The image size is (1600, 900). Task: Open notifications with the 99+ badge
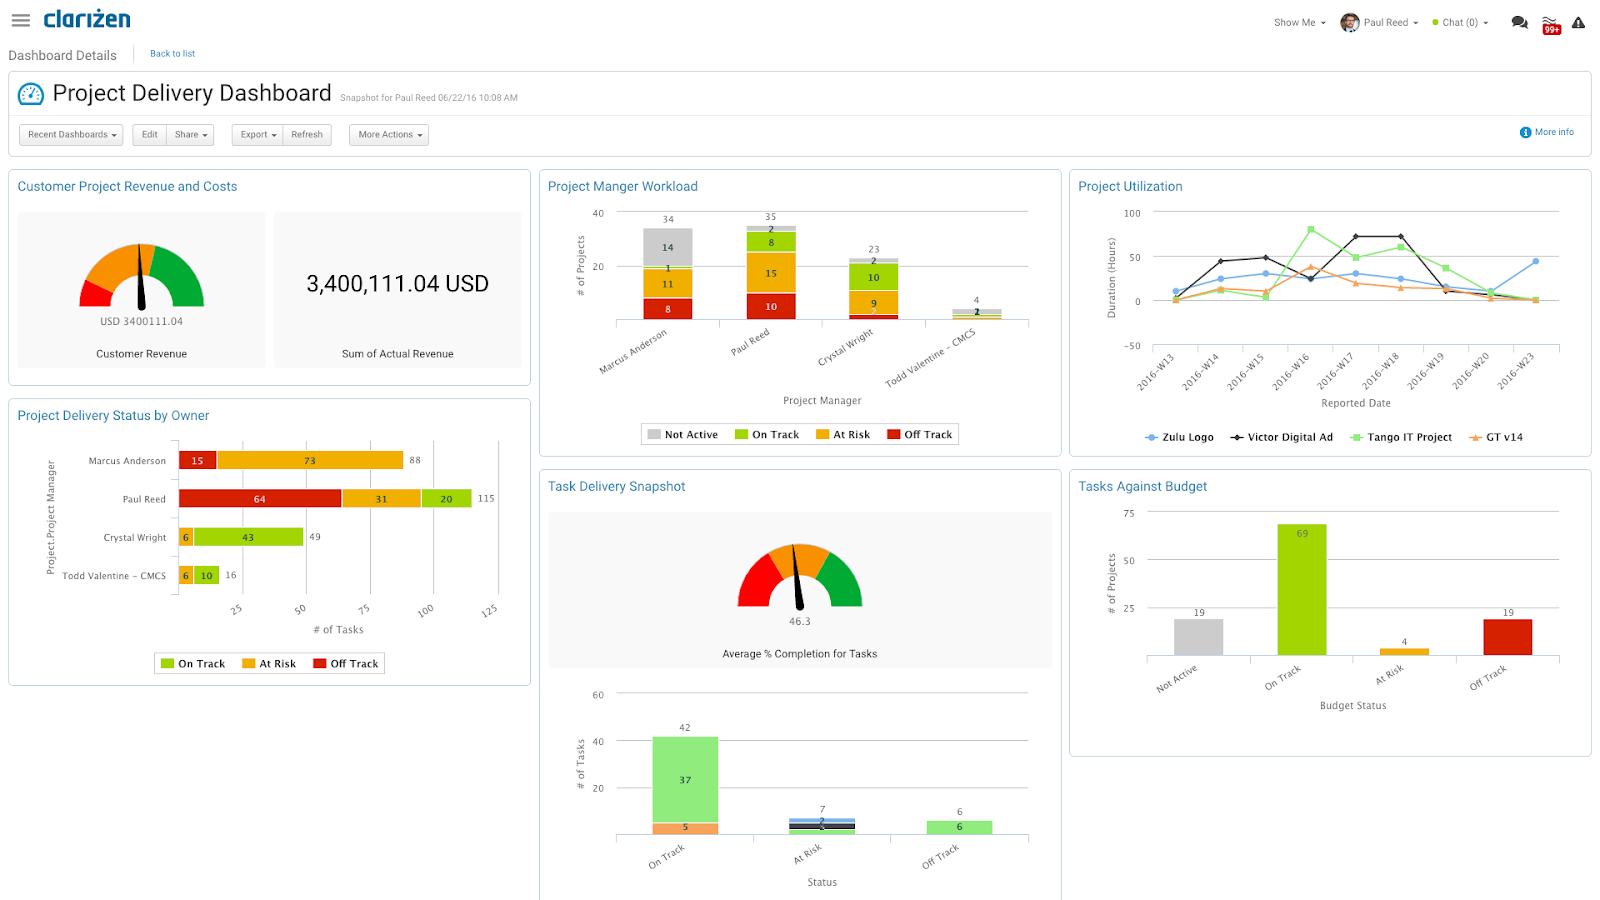[x=1550, y=24]
